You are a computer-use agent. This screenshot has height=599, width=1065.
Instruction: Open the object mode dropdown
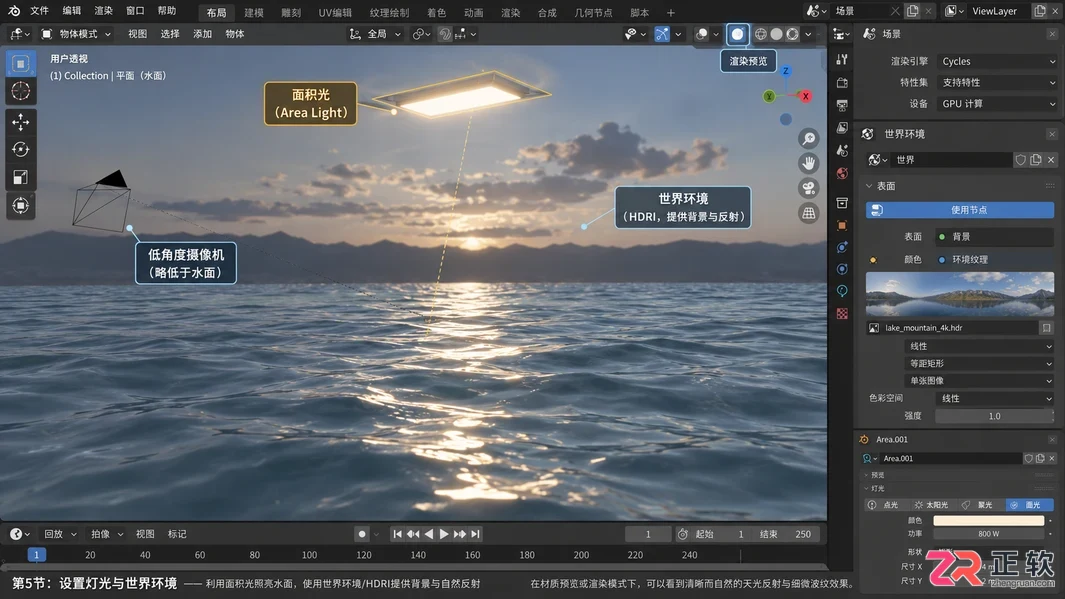tap(77, 34)
